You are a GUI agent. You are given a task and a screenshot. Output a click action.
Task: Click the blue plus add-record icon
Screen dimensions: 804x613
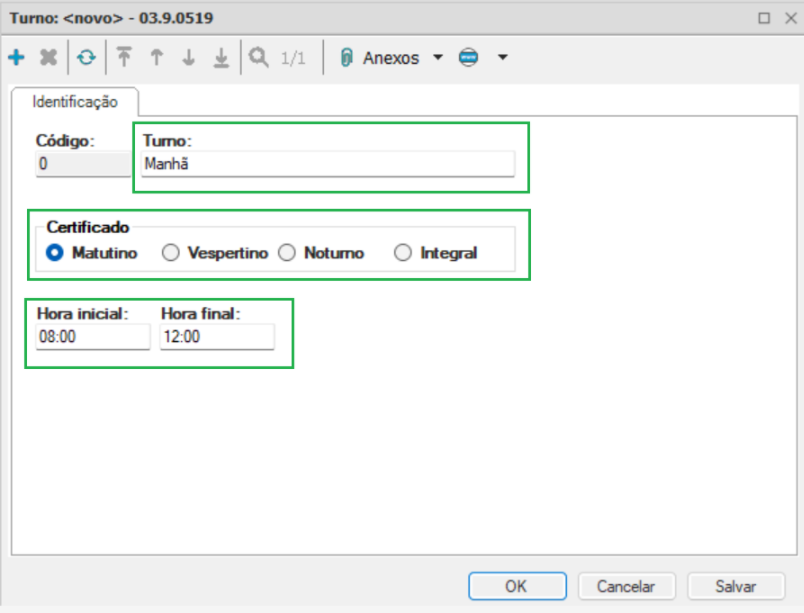[x=16, y=57]
